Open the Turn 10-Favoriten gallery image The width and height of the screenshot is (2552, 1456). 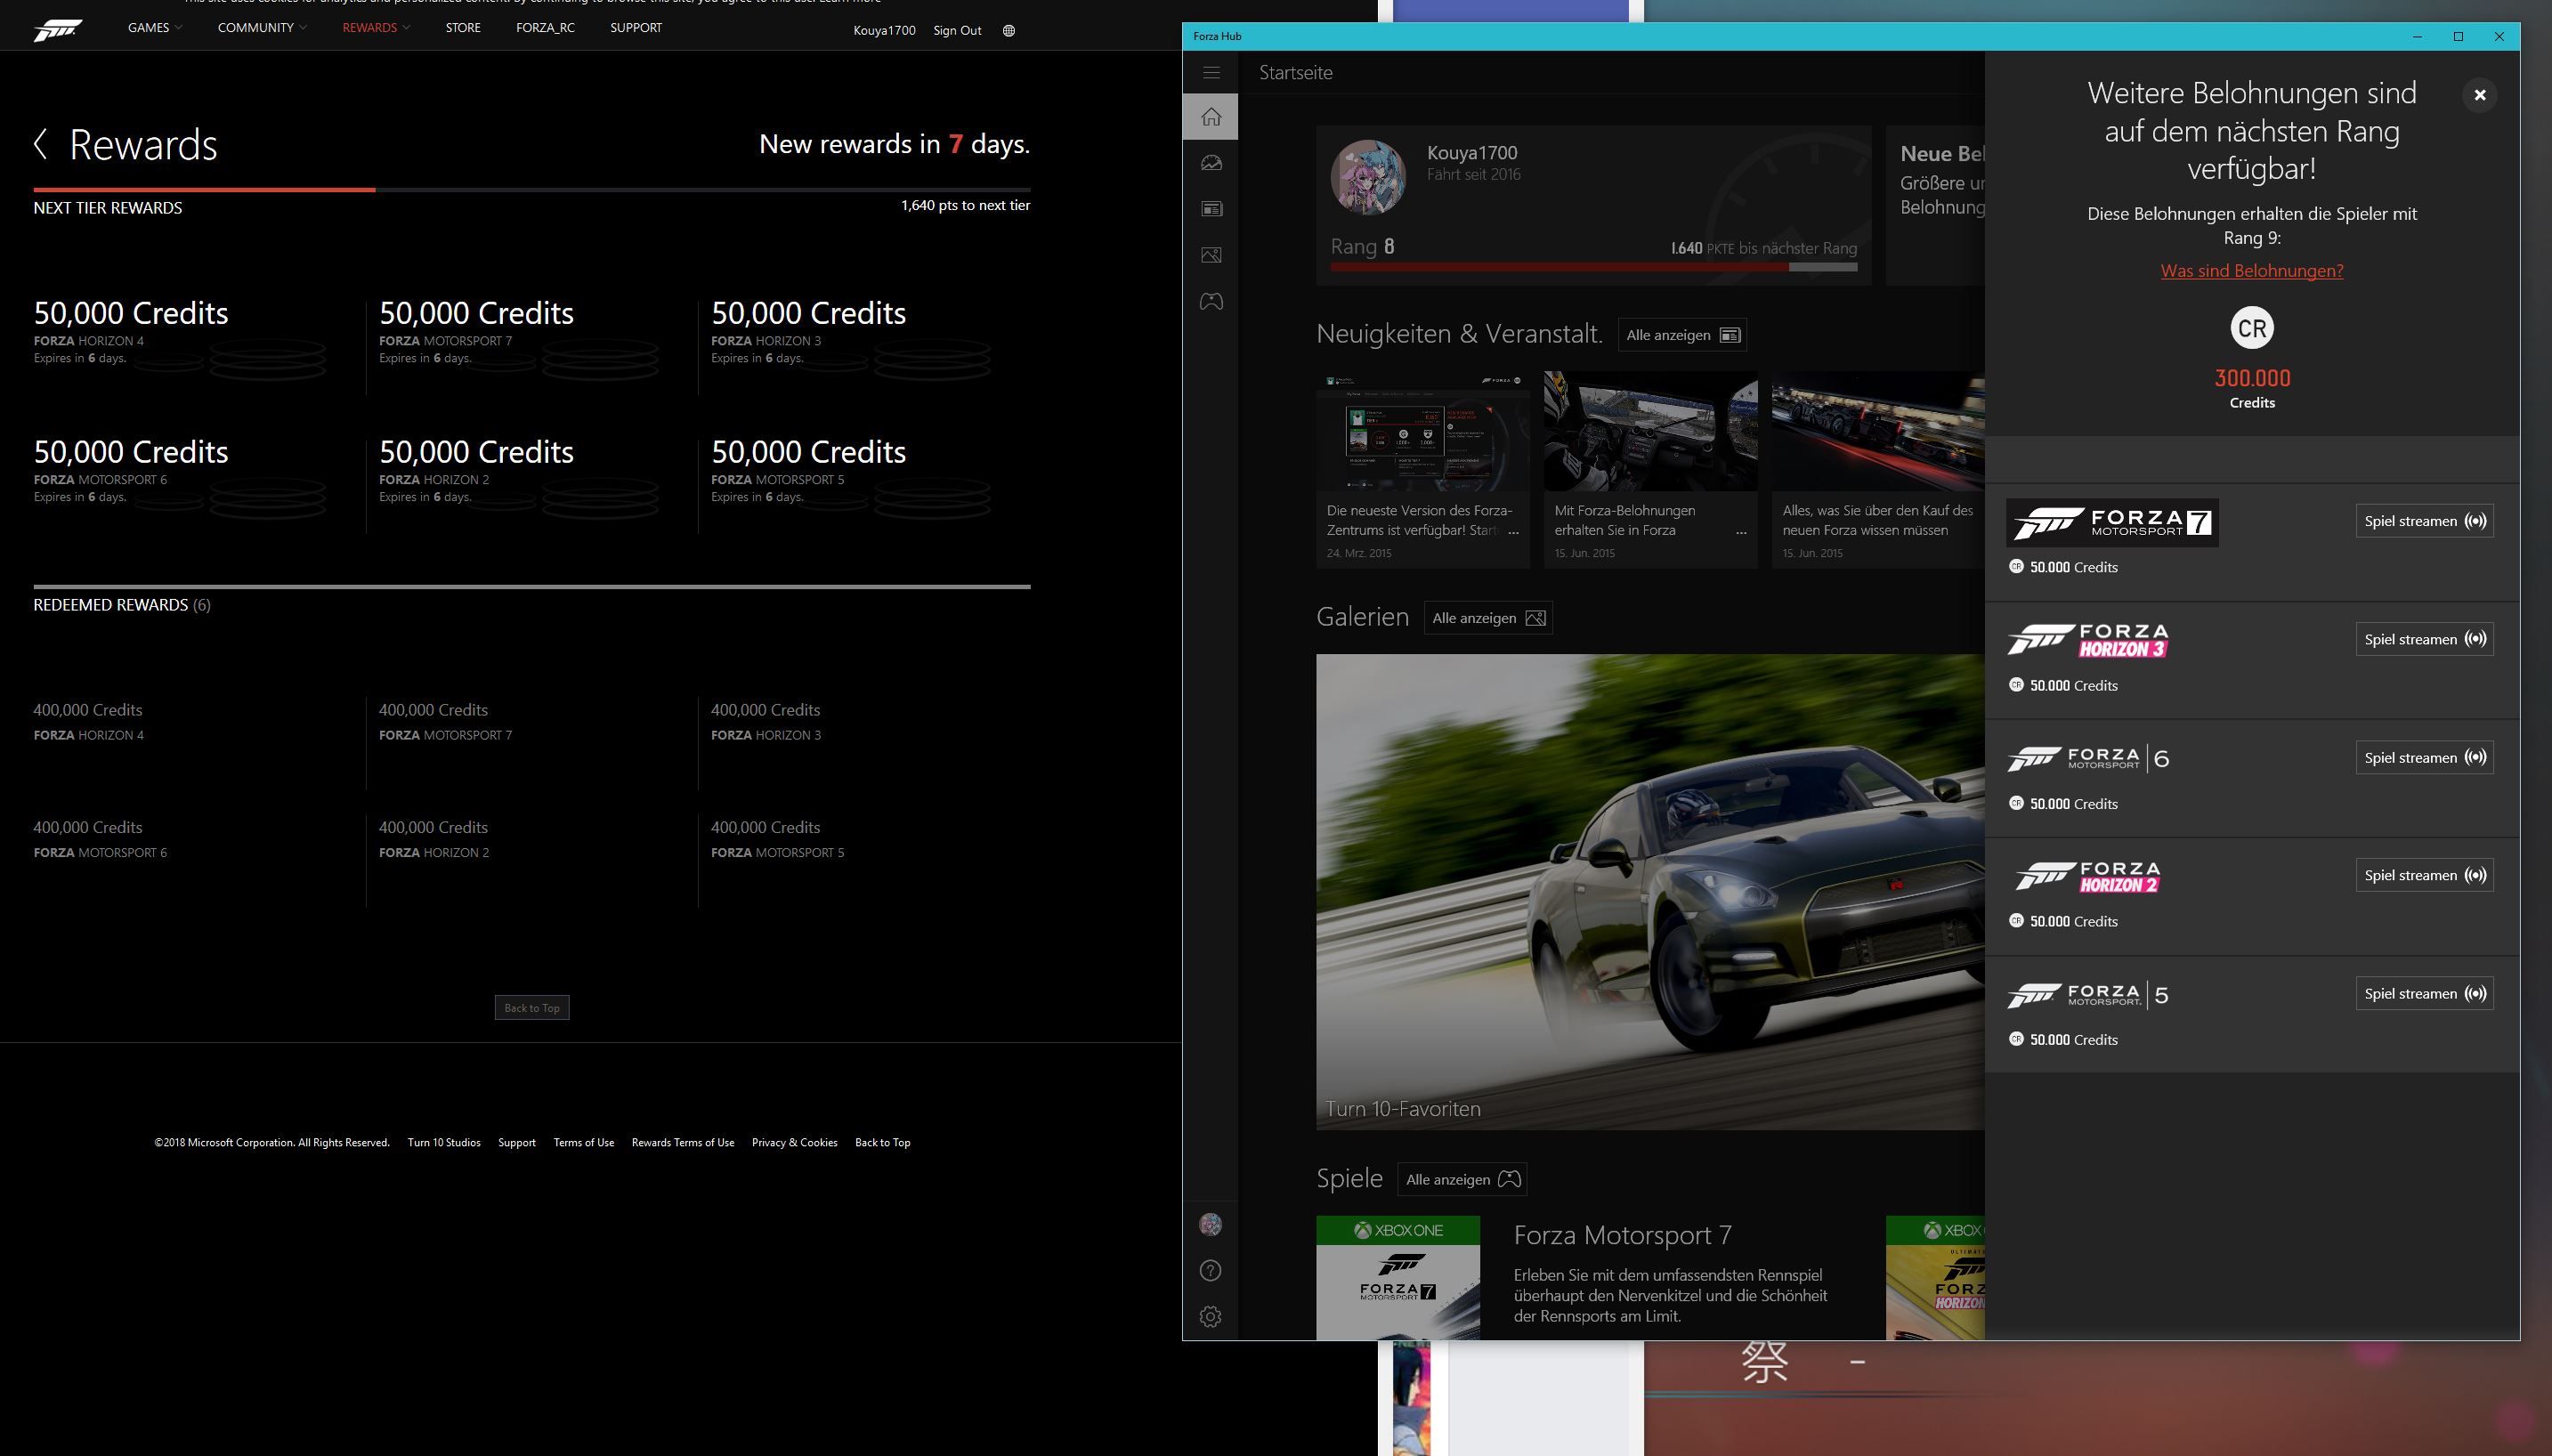coord(1650,890)
